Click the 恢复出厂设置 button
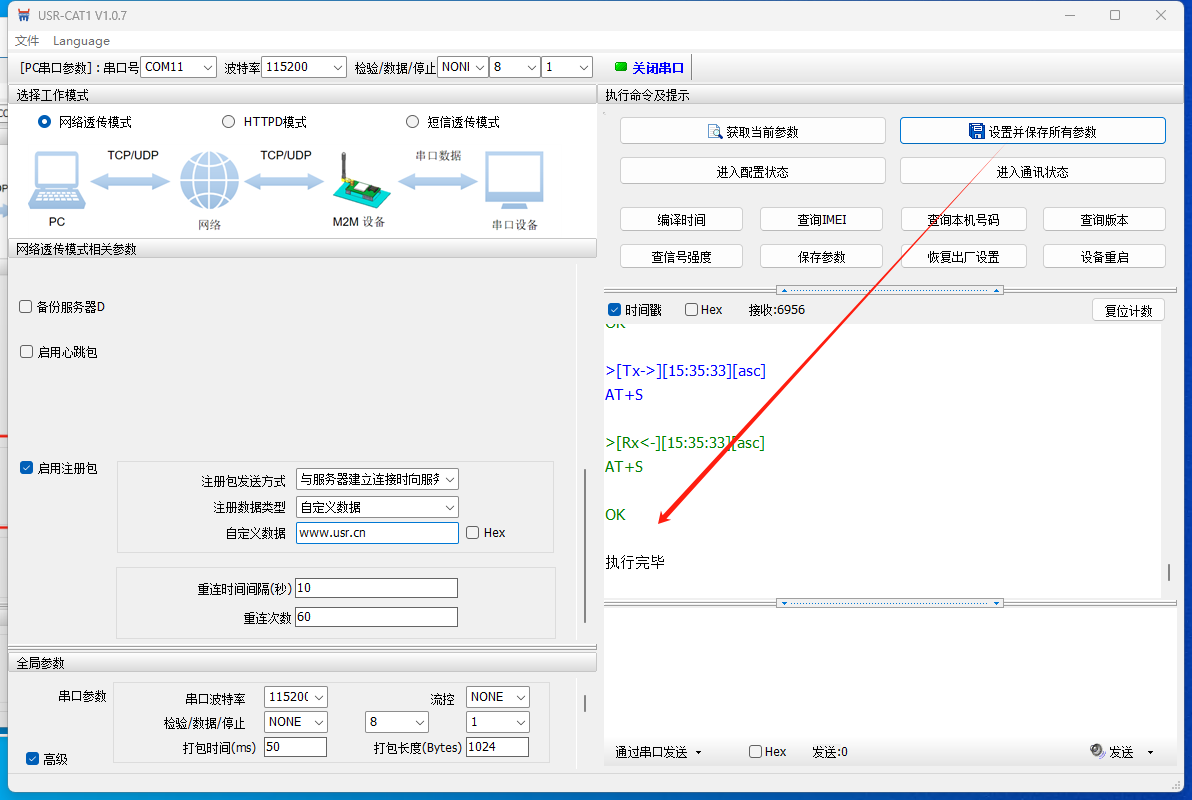1192x800 pixels. coord(963,256)
